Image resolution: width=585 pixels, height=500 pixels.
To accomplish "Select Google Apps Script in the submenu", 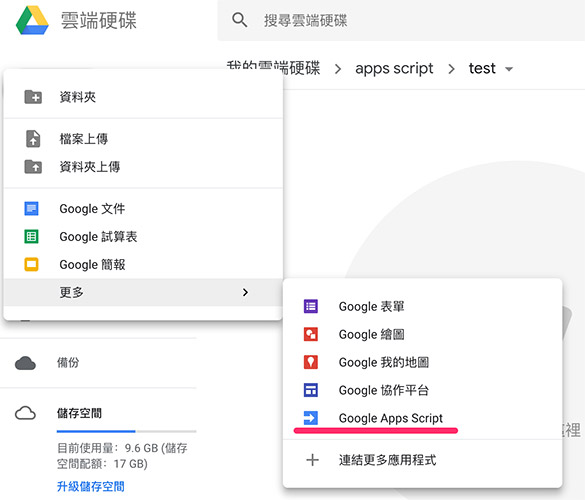I will point(422,418).
